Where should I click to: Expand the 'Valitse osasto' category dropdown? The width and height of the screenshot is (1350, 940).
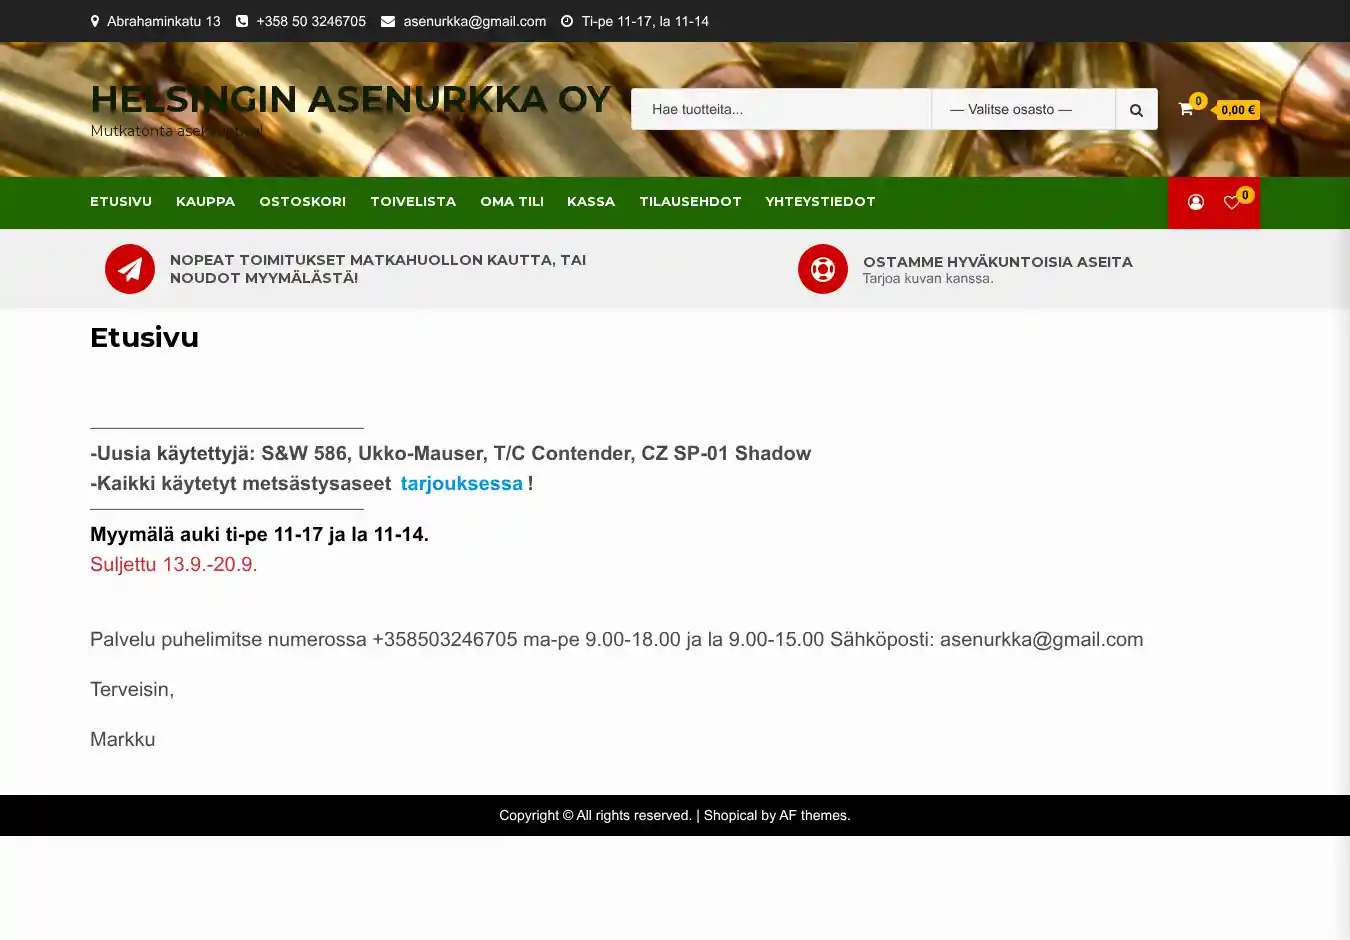click(1022, 110)
